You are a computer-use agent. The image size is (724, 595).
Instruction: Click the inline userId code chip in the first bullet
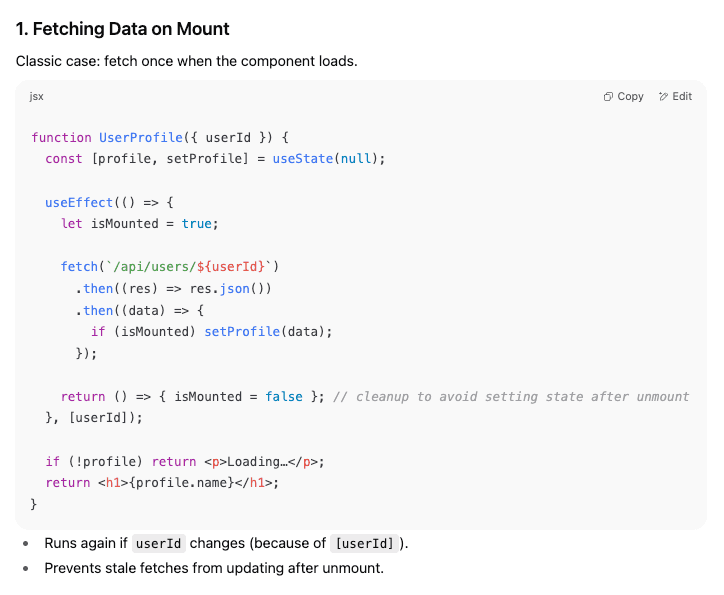[159, 544]
